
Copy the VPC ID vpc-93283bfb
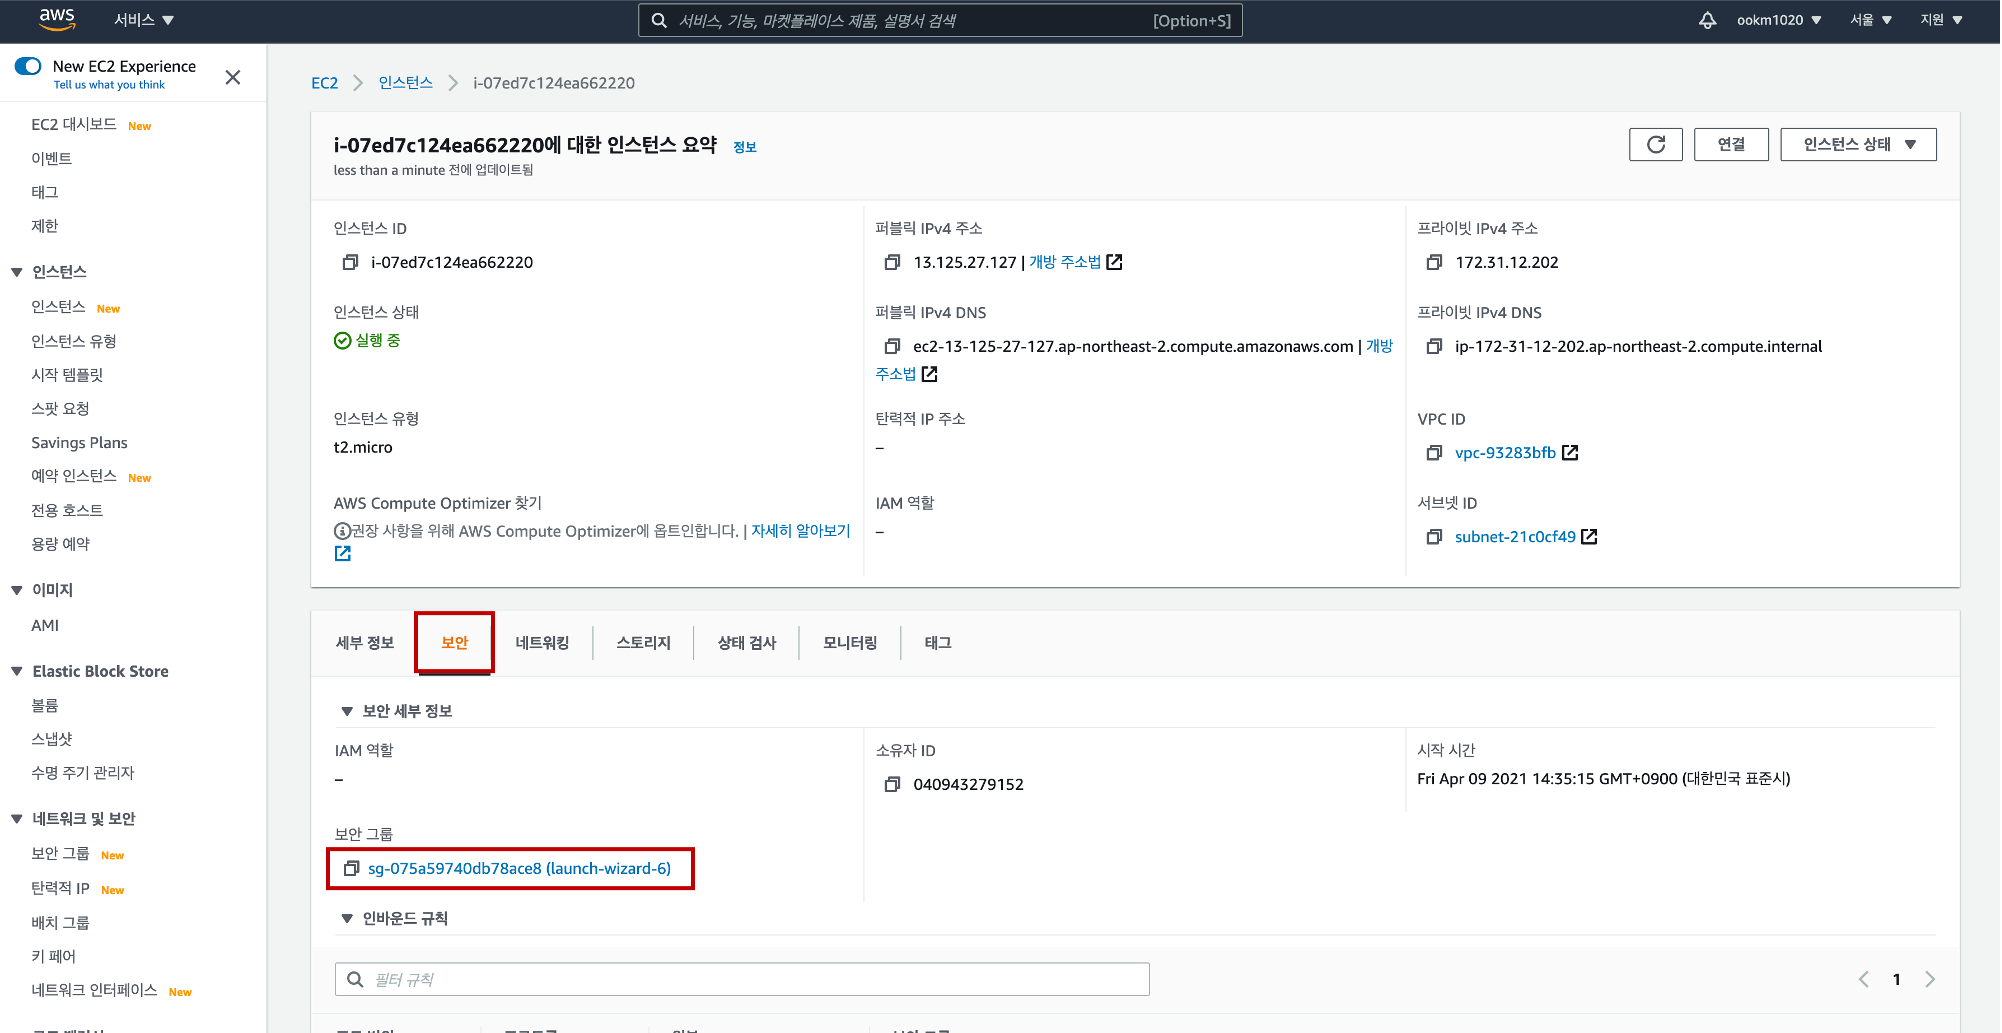click(1434, 453)
